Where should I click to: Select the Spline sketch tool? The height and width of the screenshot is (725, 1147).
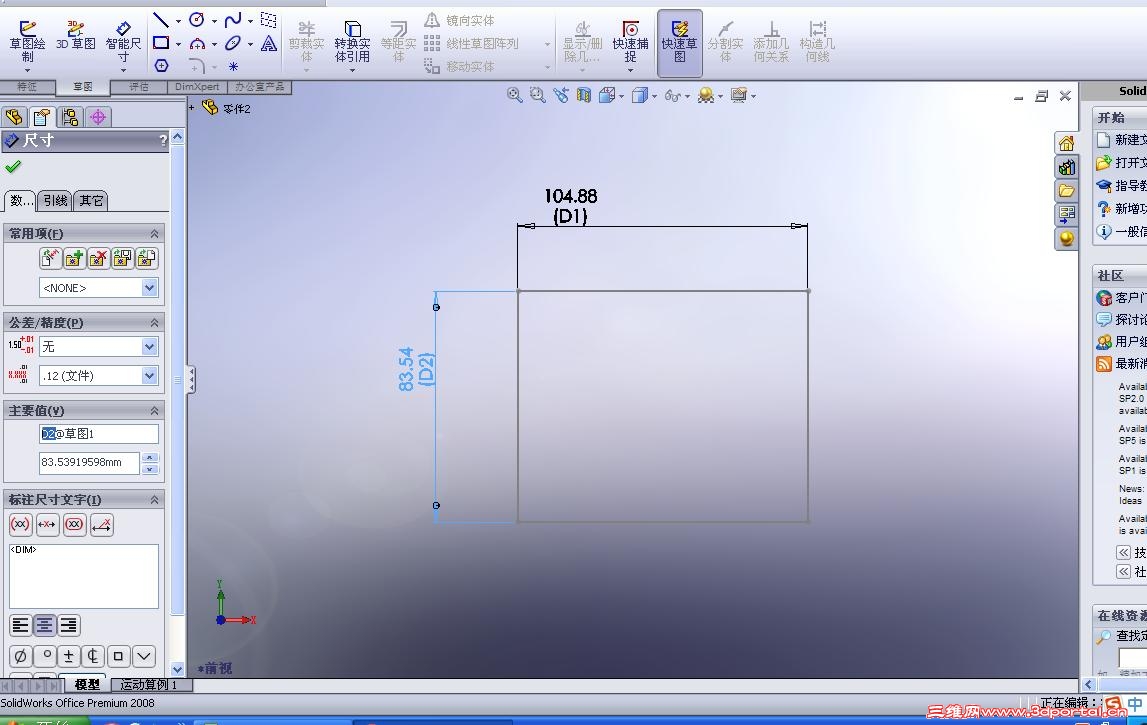(x=233, y=20)
